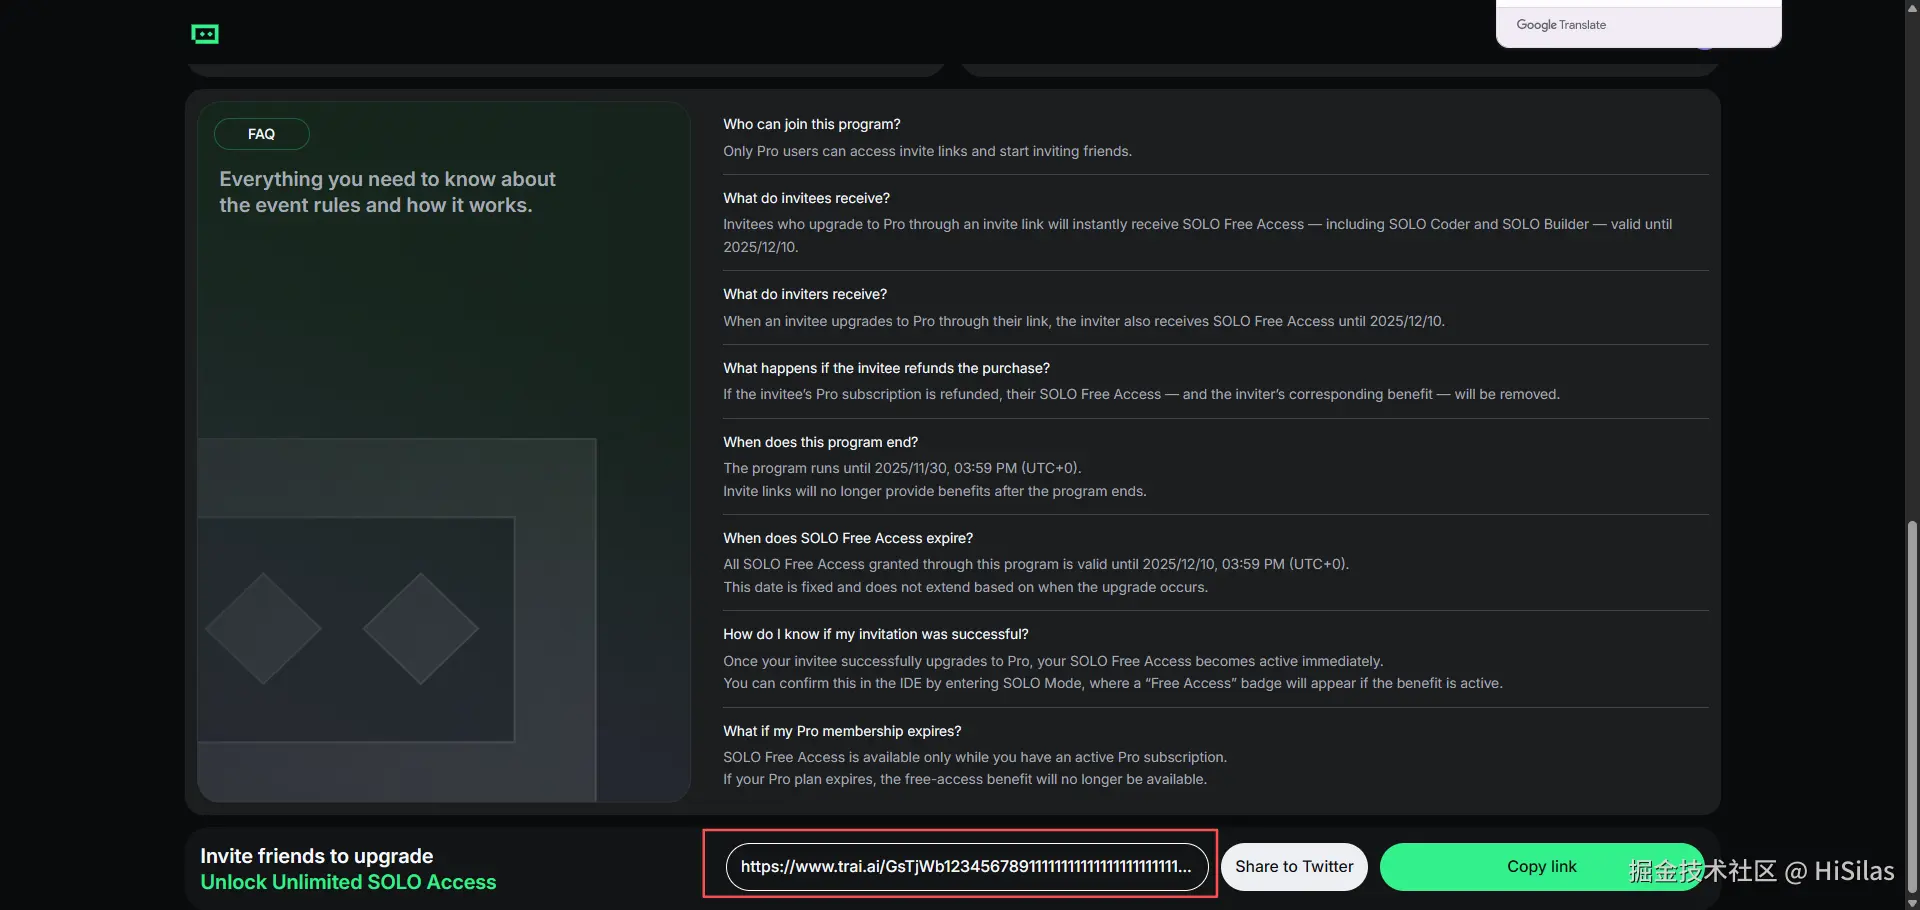Select "When does SOLO Free Access expire?" heading
The height and width of the screenshot is (910, 1920).
click(x=847, y=538)
